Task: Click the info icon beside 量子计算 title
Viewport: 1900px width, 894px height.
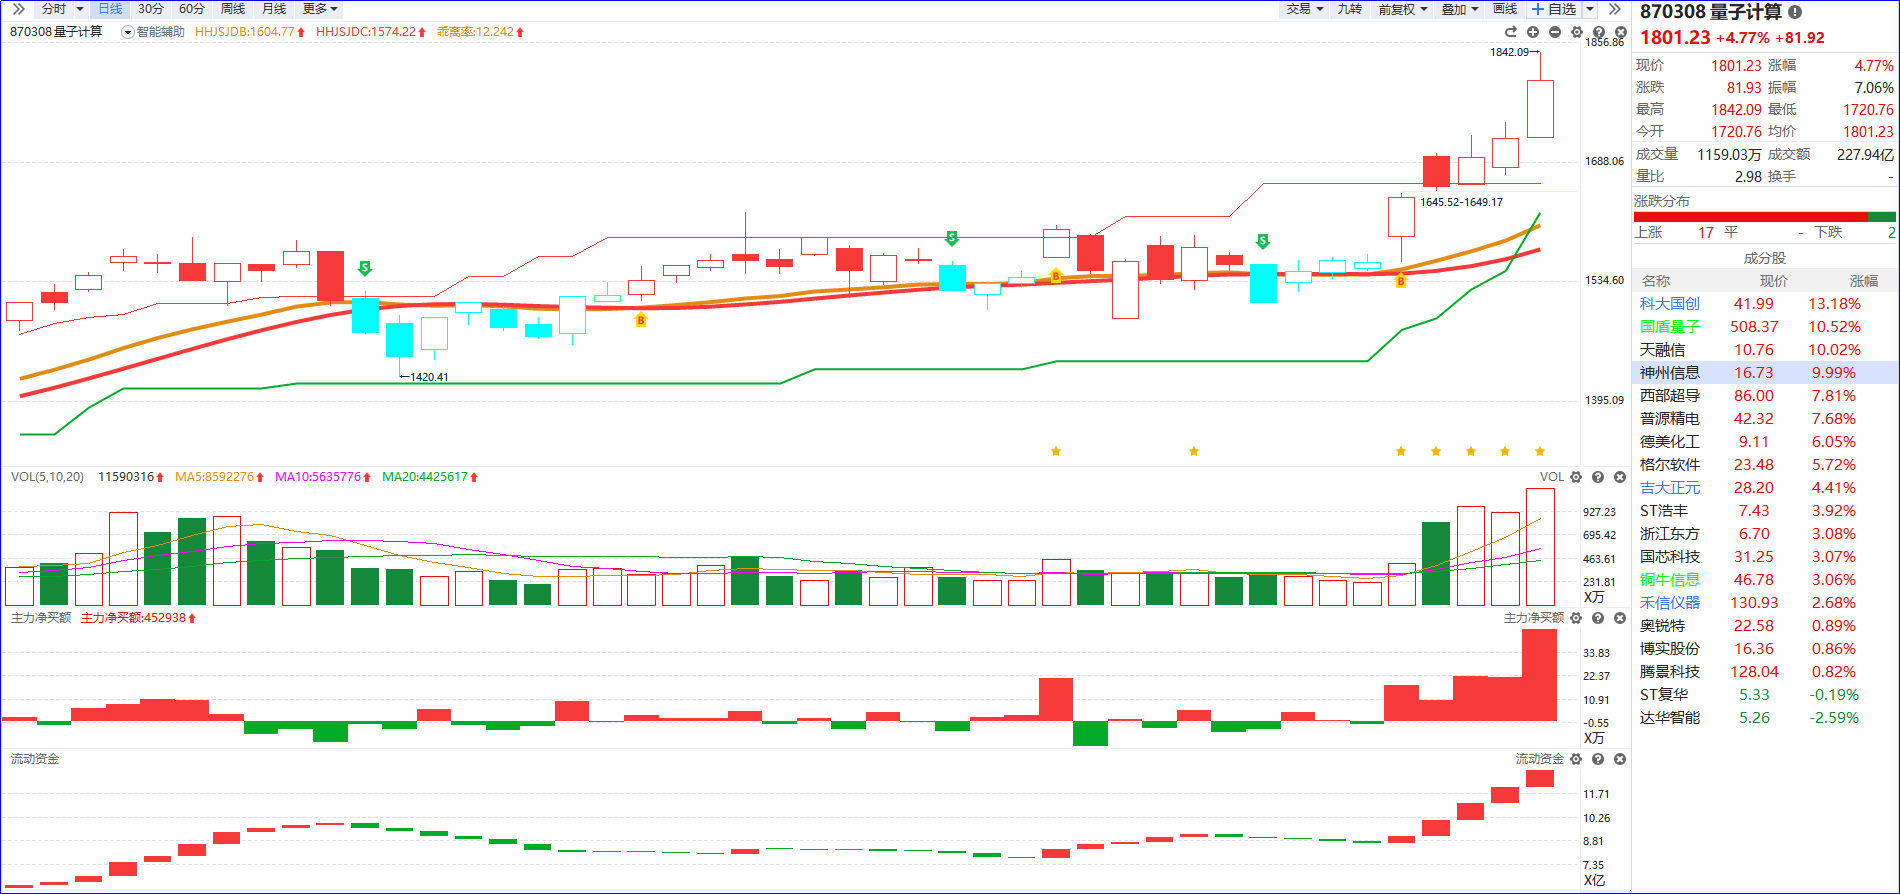Action: click(x=1795, y=12)
